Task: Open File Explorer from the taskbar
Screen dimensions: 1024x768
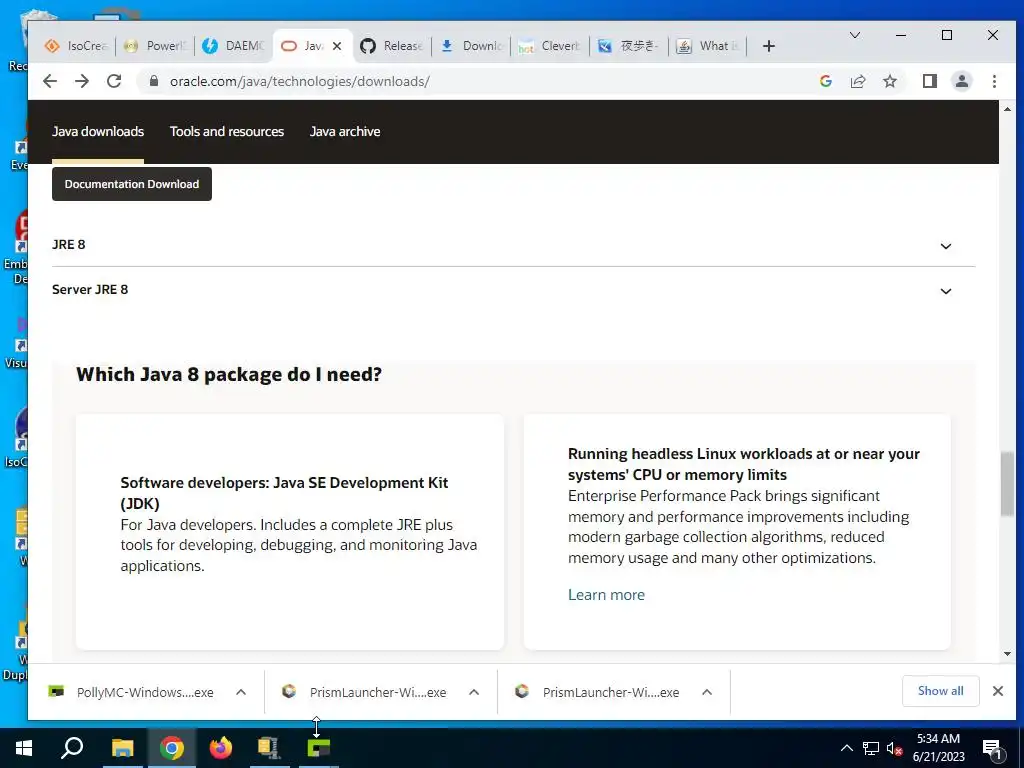Action: click(x=122, y=748)
